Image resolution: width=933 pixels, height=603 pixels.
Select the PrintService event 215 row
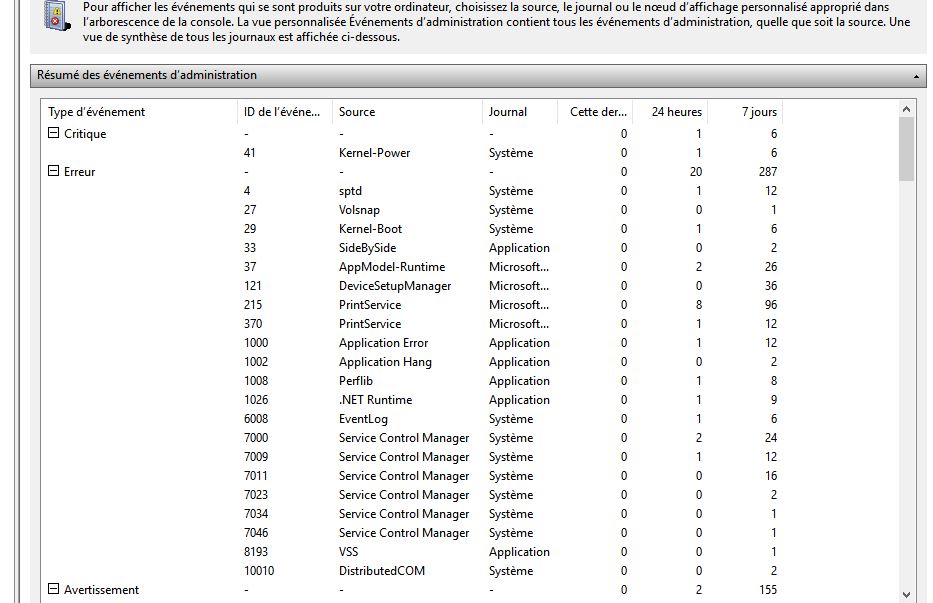(412, 305)
